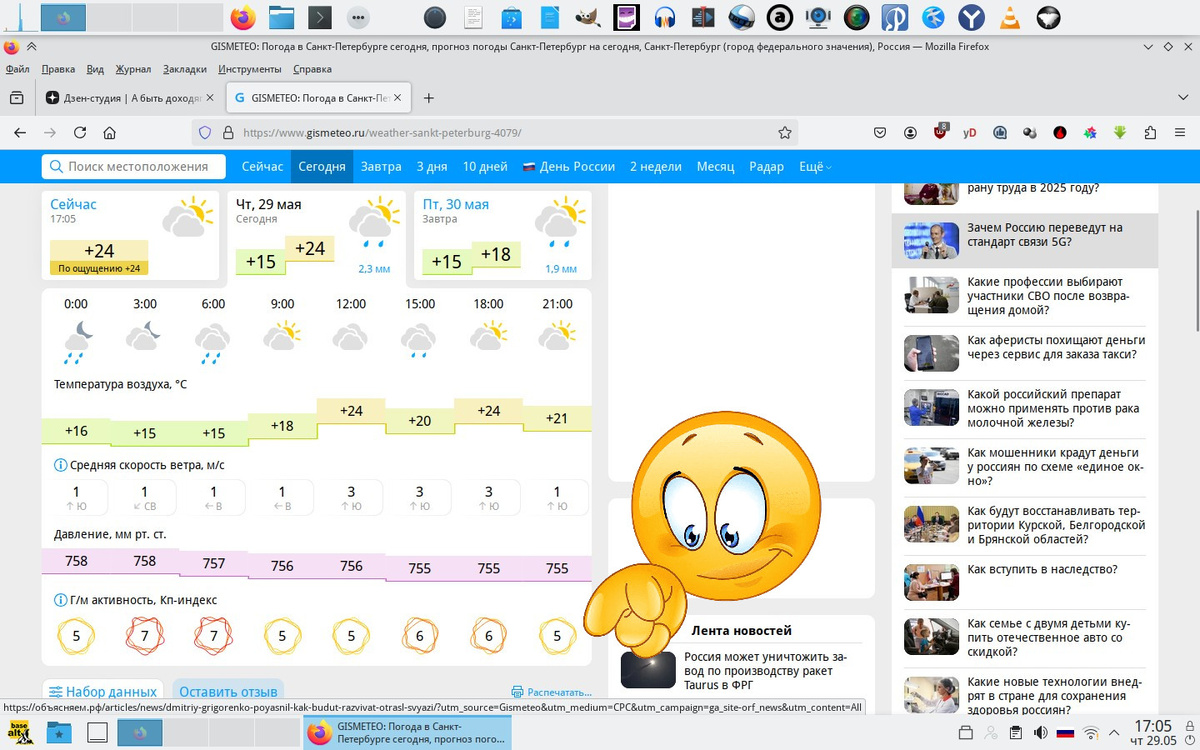Open the keyboard layout flag in tray

click(x=1065, y=733)
